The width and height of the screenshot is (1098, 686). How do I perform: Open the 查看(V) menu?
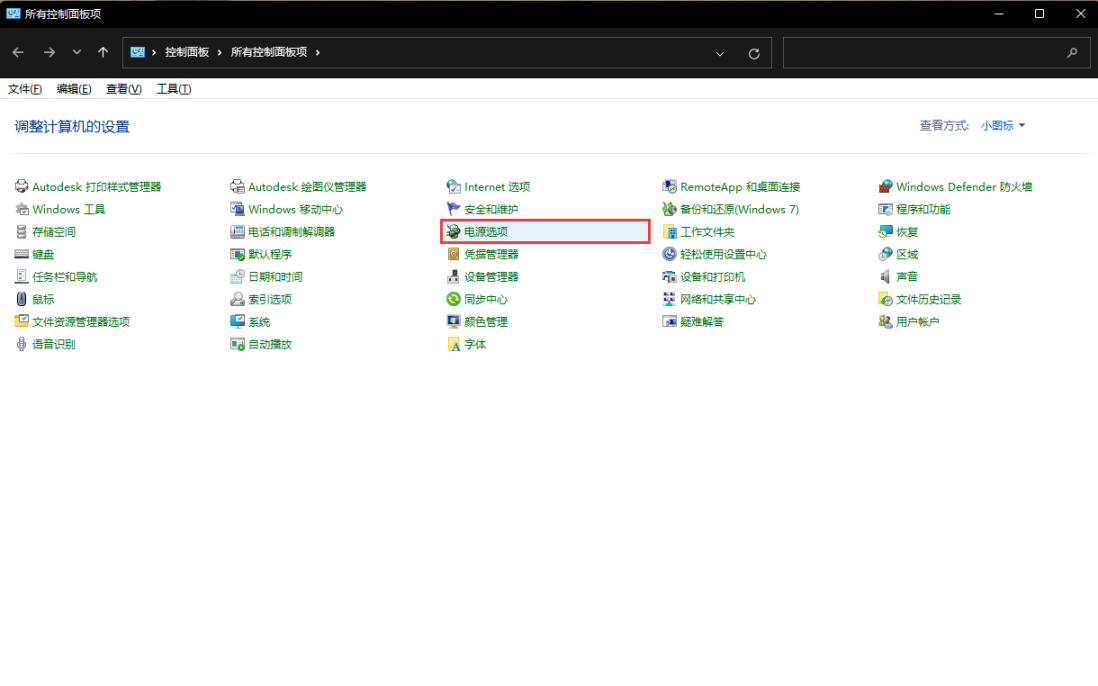coord(123,89)
